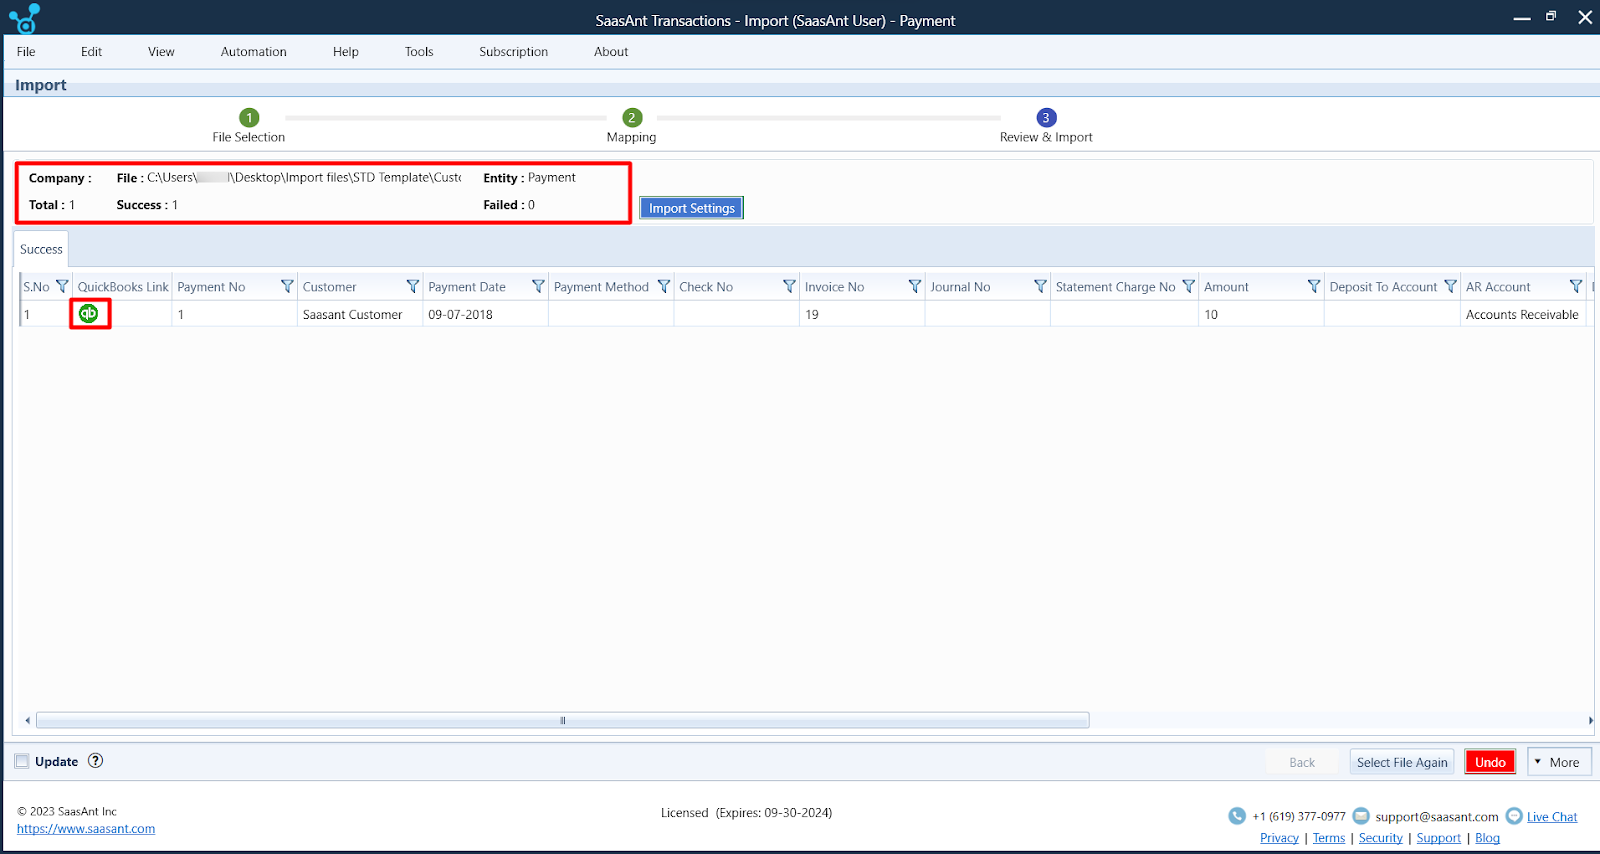Screen dimensions: 1600x854
Task: Filter the Check No column
Action: coord(789,286)
